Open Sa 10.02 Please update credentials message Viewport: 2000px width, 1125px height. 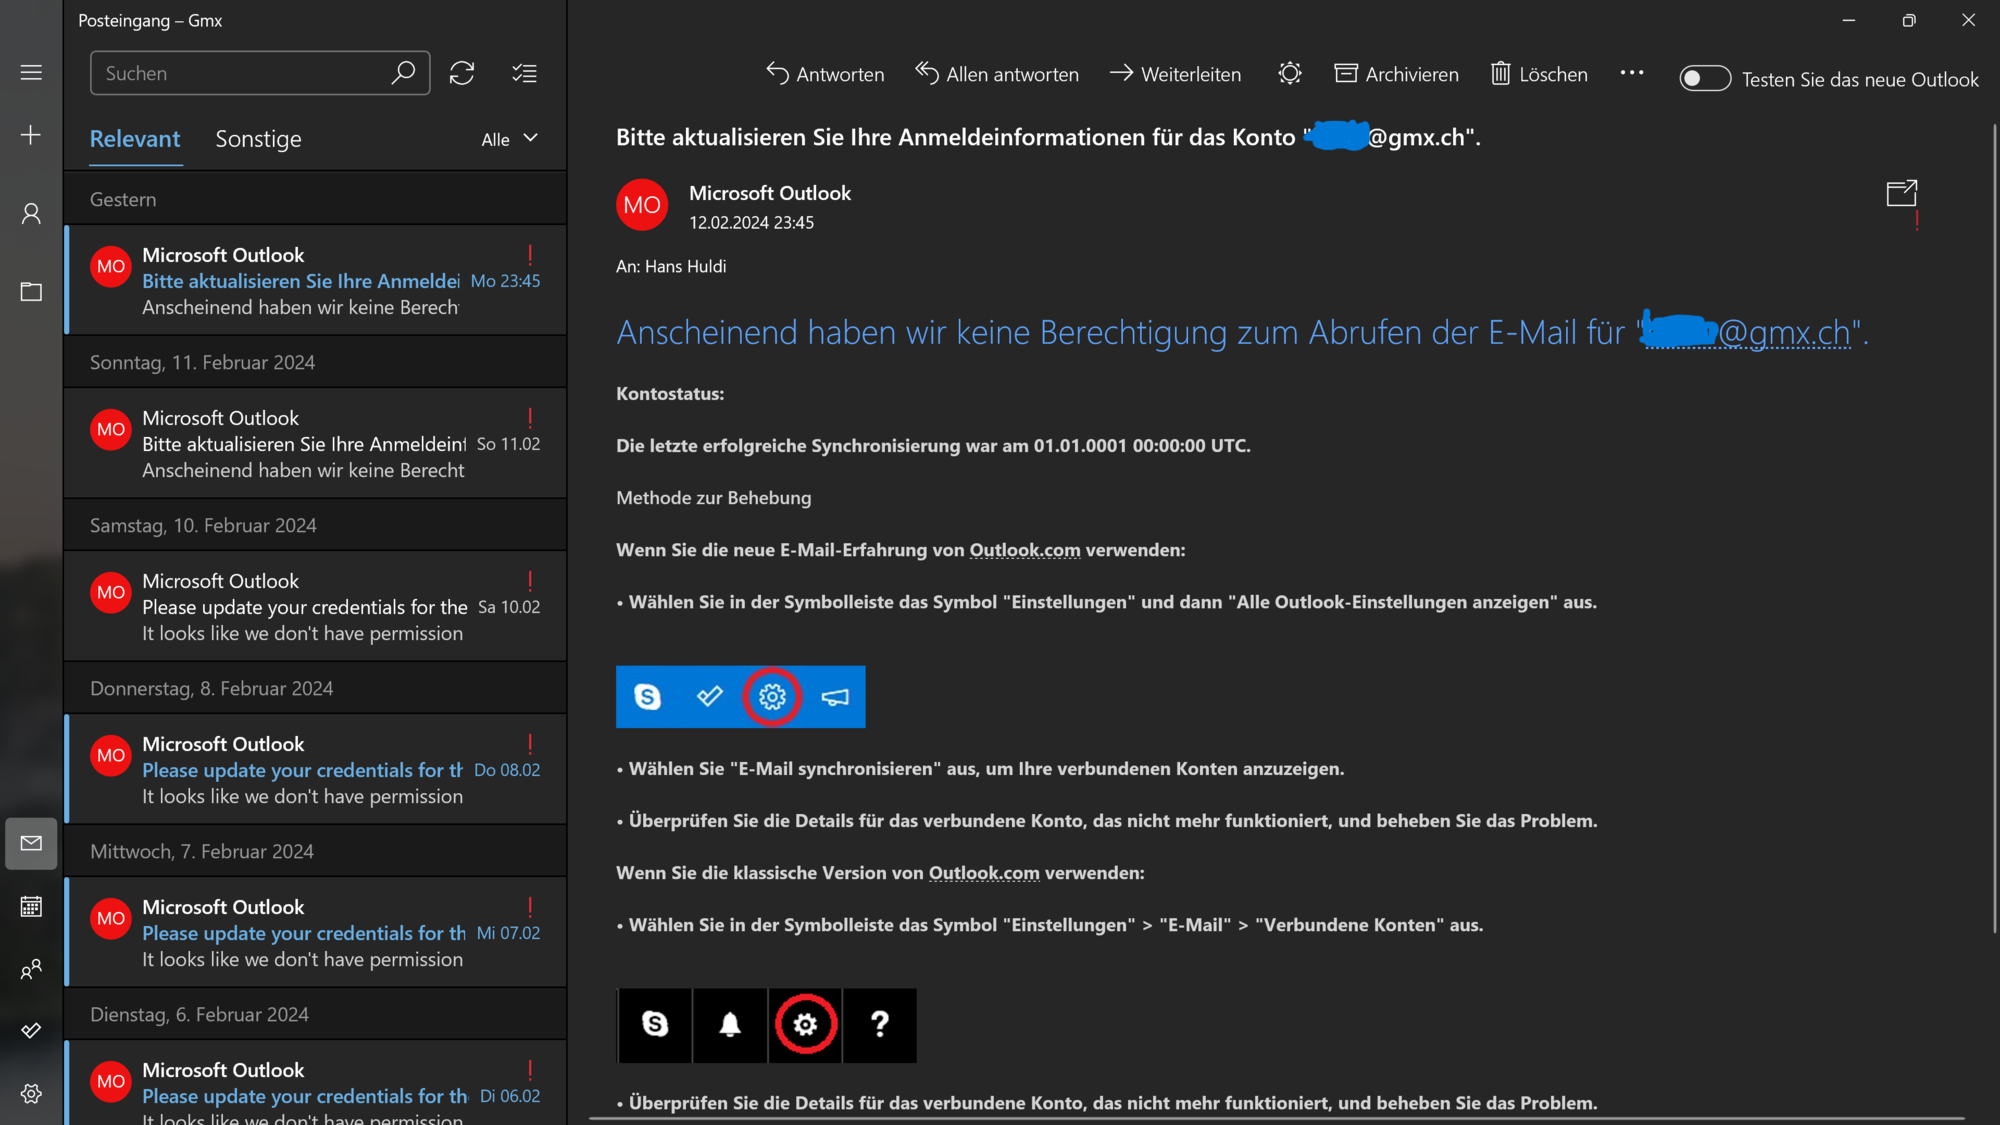(315, 606)
